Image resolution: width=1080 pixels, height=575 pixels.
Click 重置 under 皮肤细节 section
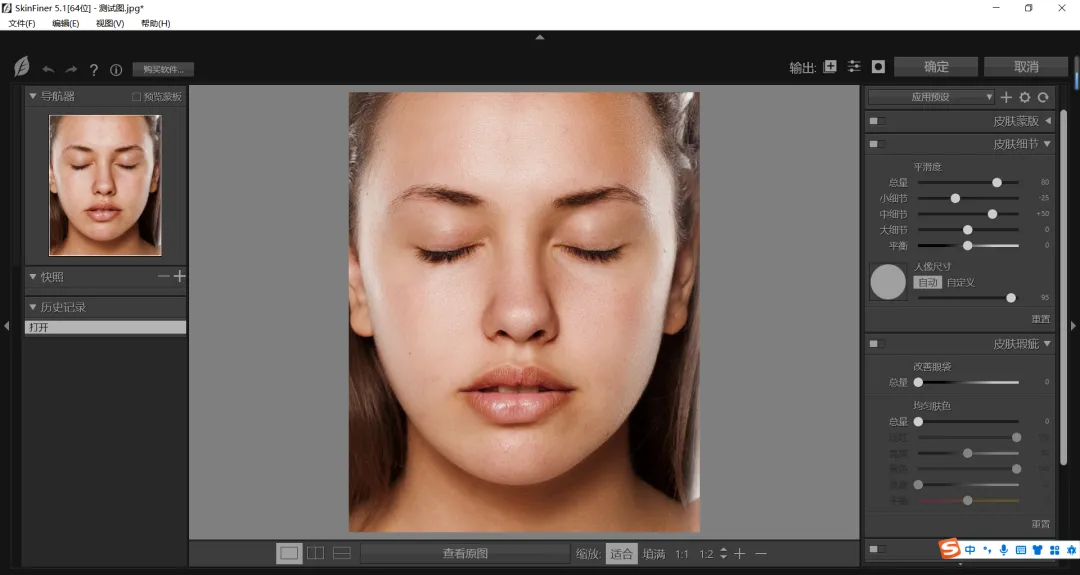tap(1041, 319)
